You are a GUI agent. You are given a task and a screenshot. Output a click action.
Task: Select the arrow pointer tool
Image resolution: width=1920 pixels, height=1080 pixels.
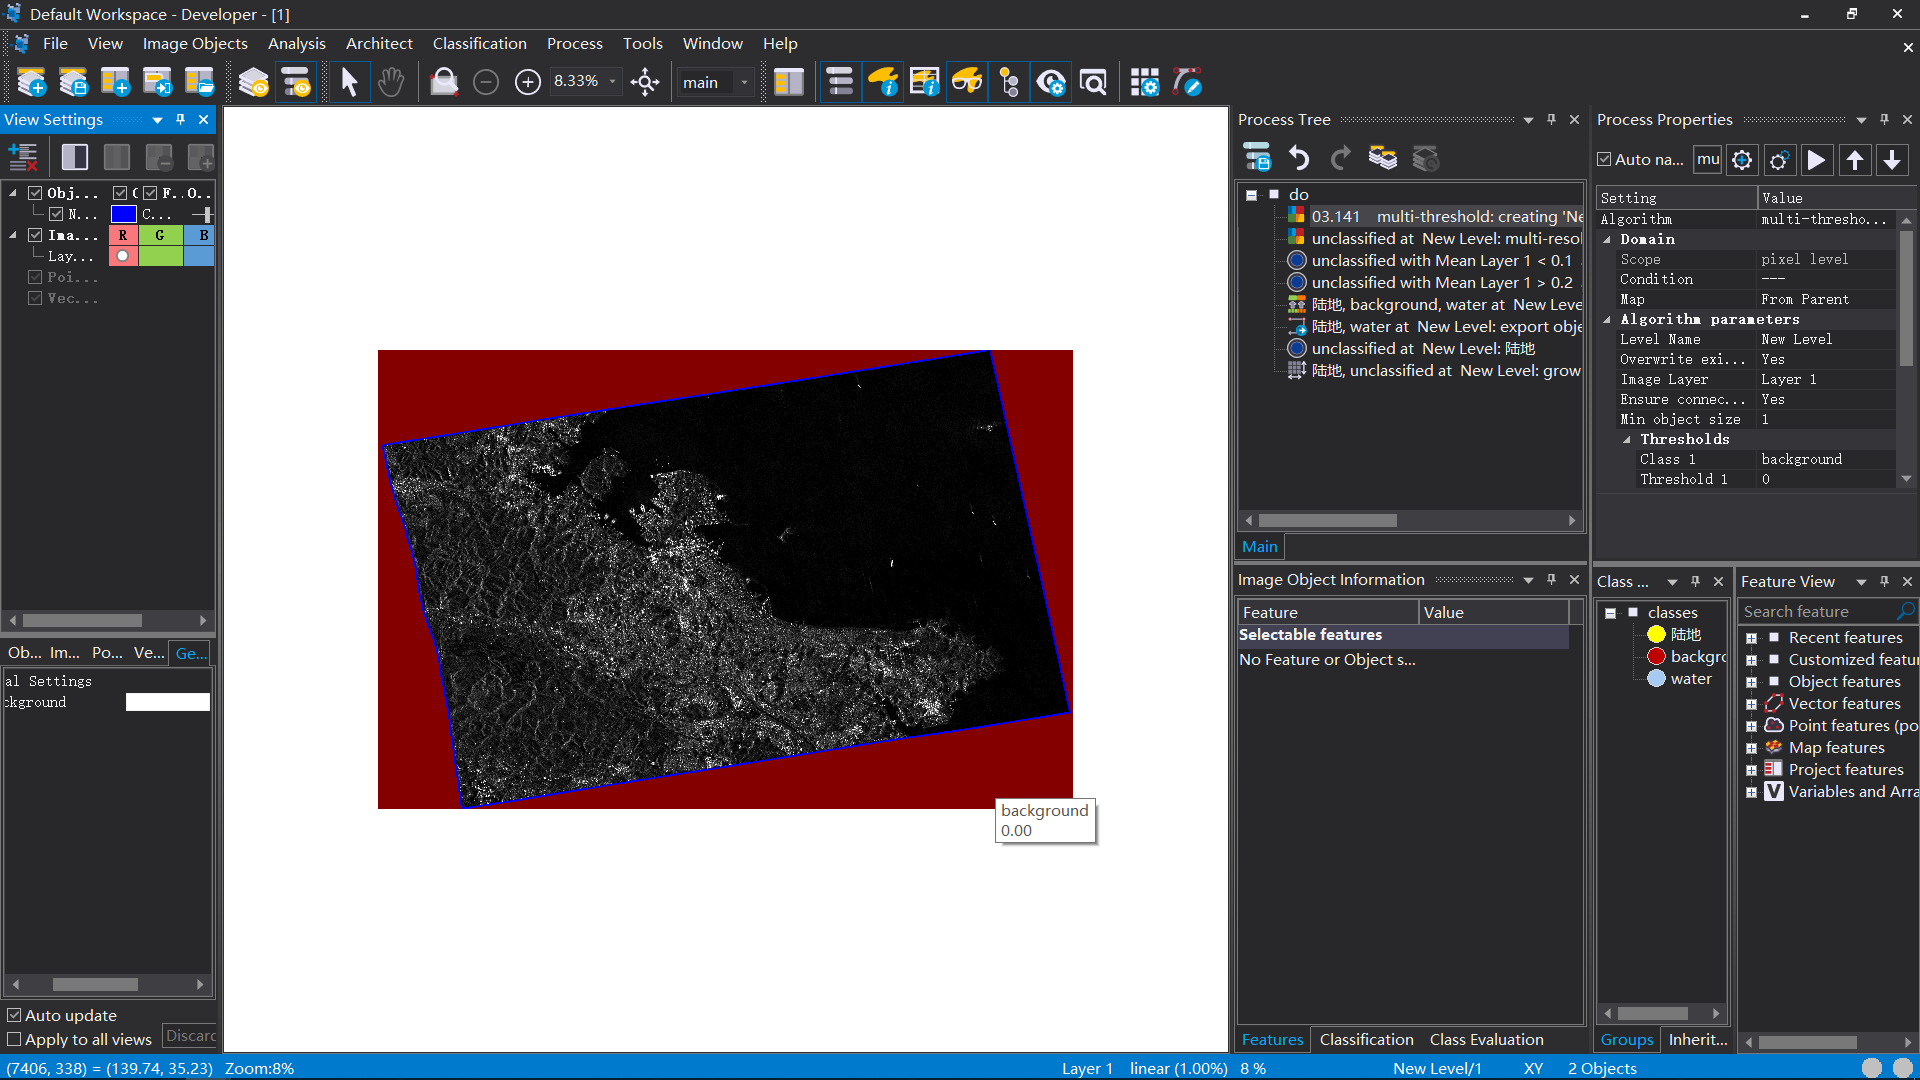click(x=349, y=82)
